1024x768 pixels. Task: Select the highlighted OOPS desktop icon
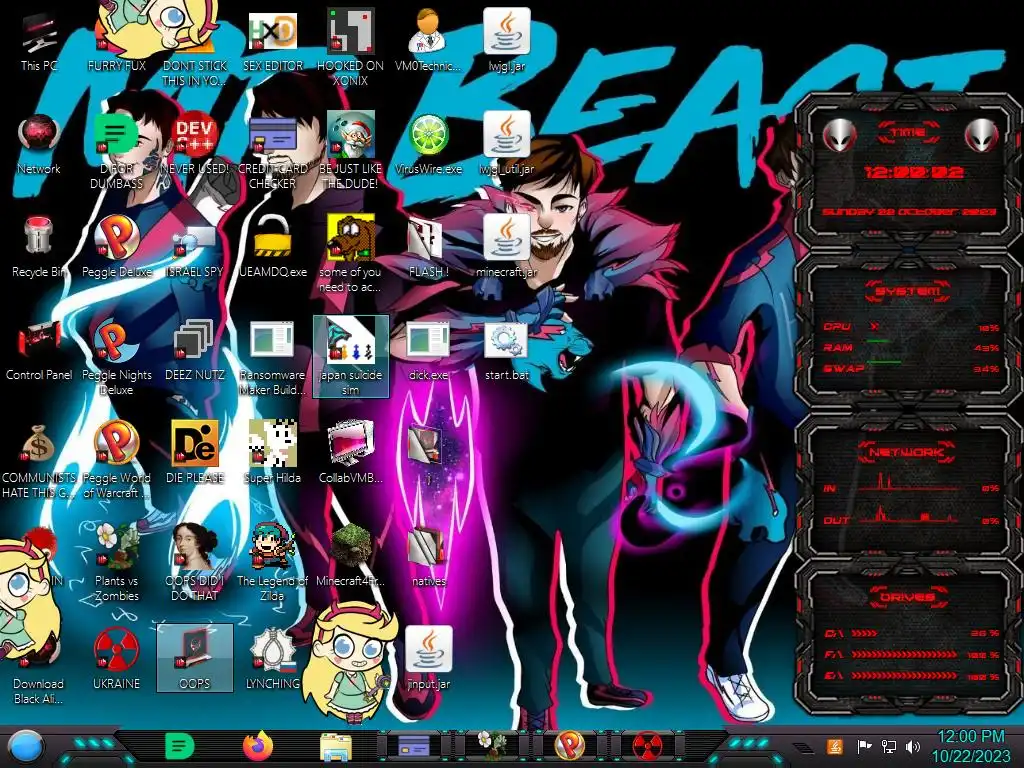(194, 658)
